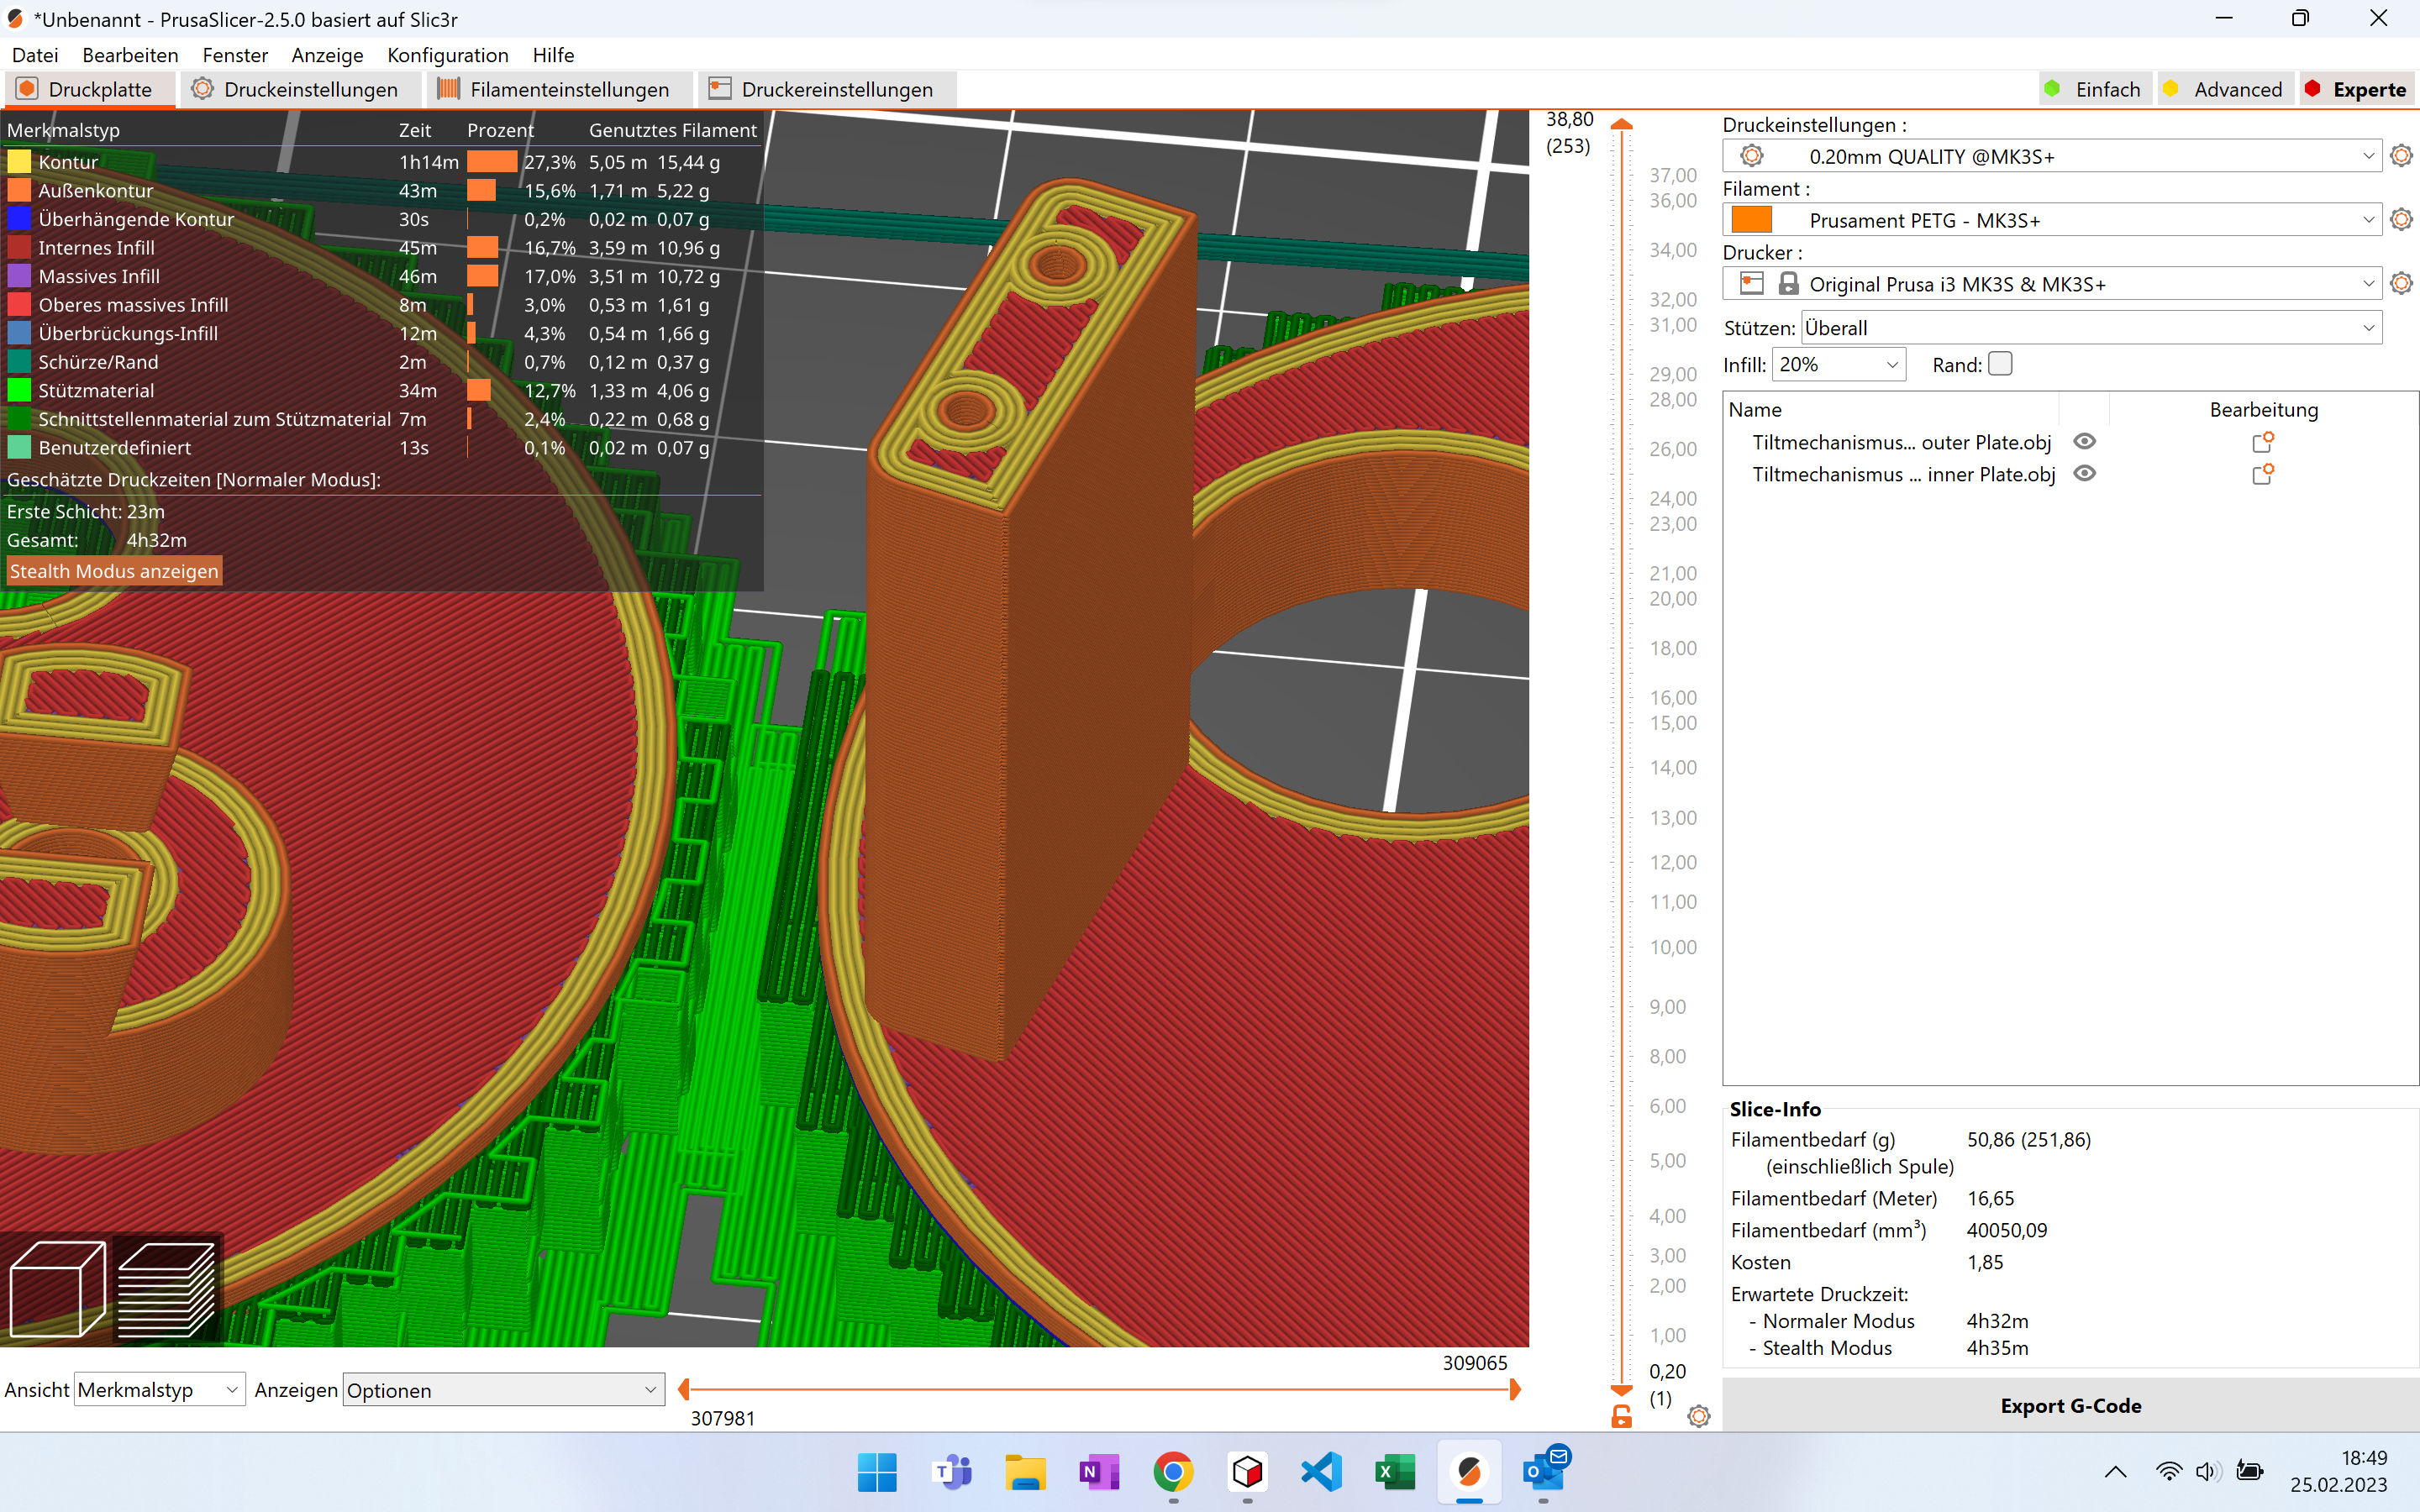Screen dimensions: 2420x1512
Task: Select the layers preview view icon
Action: tap(166, 1288)
